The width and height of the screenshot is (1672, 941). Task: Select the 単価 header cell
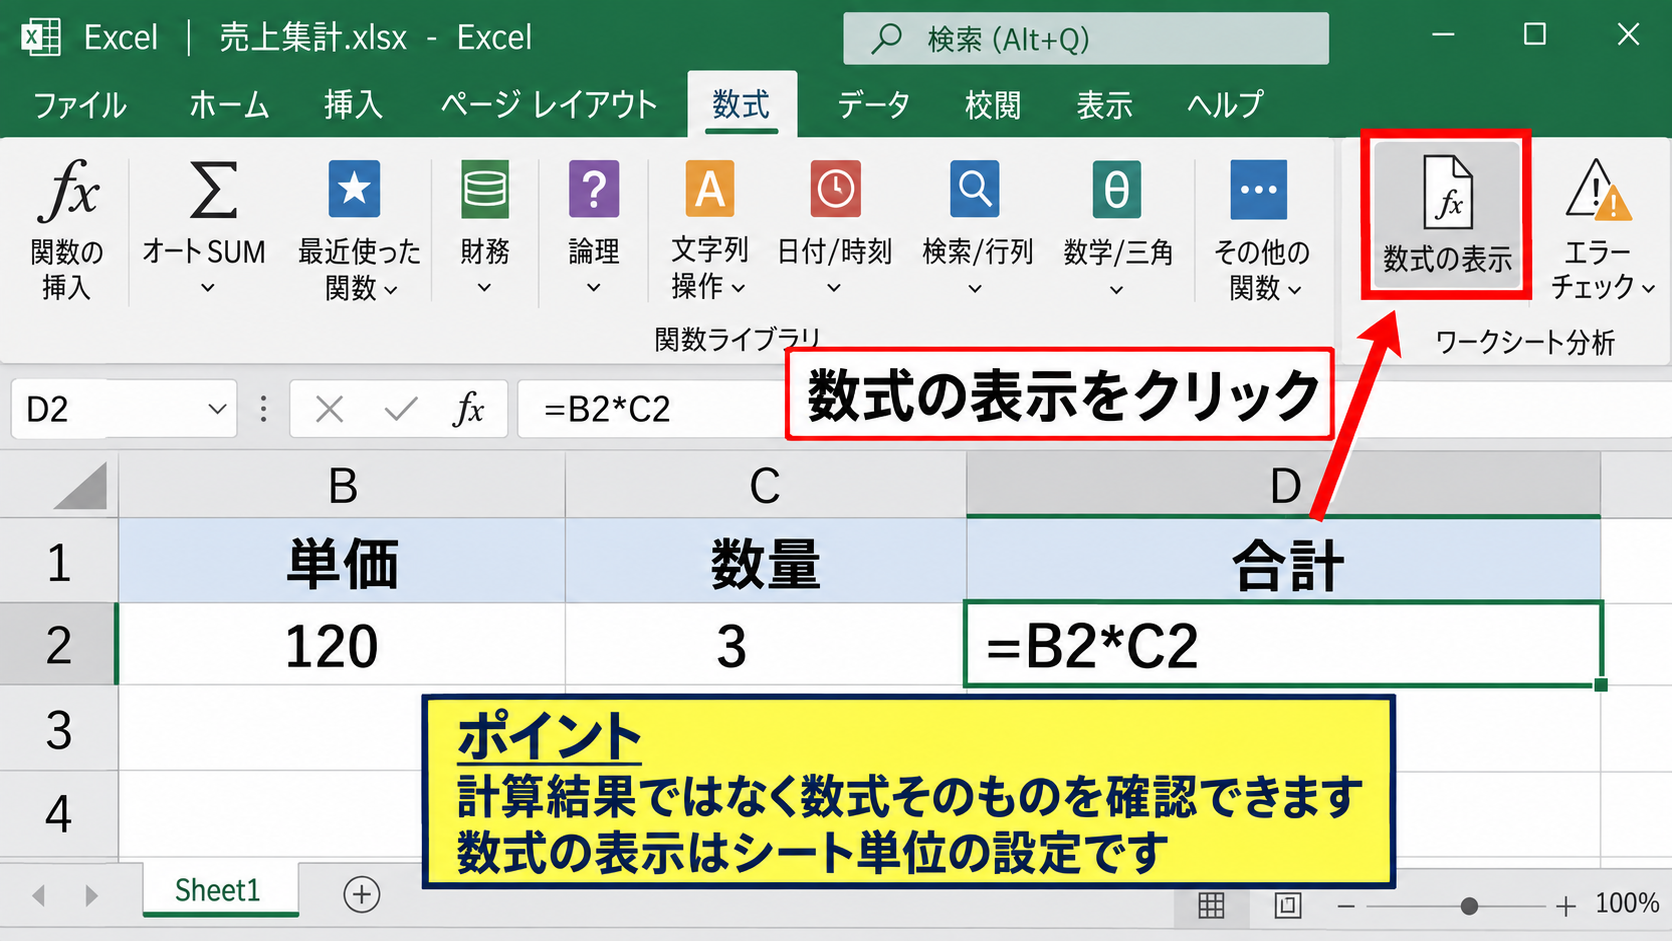click(x=342, y=562)
